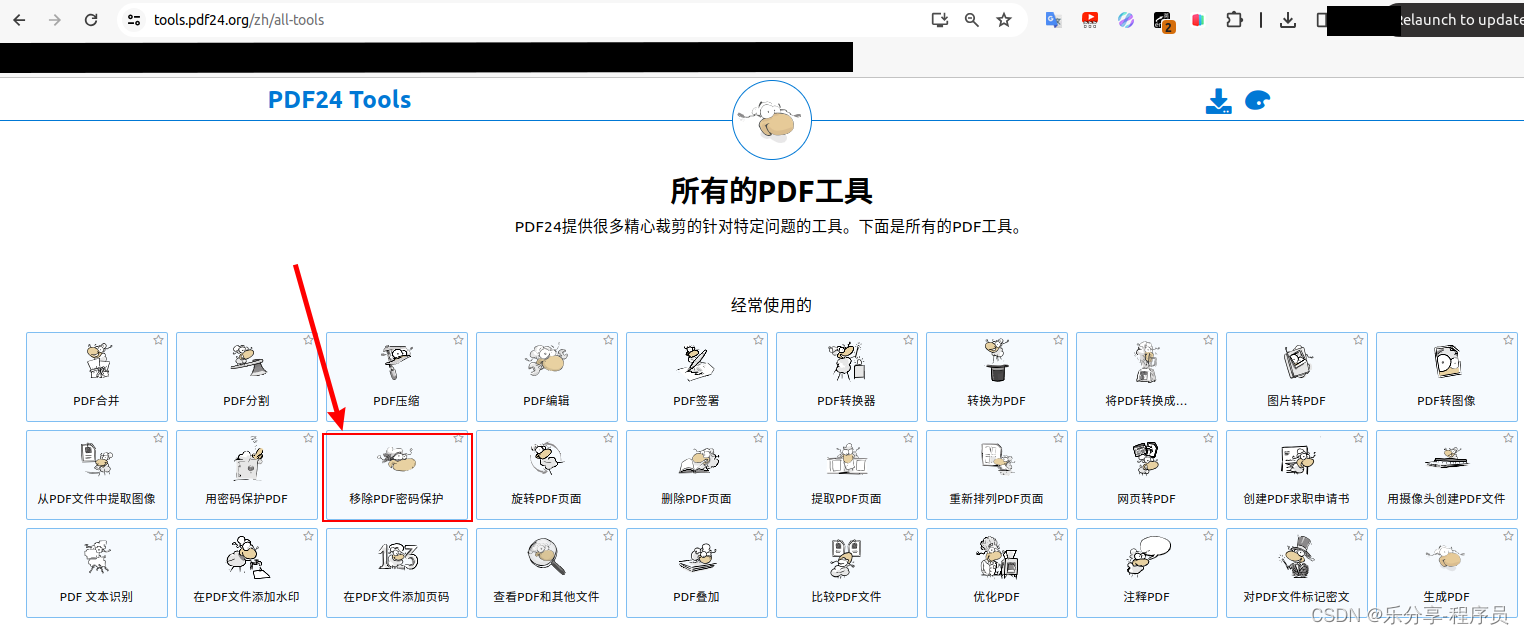Viewport: 1524px width, 634px height.
Task: Click Relaunch to update button
Action: 1460,20
